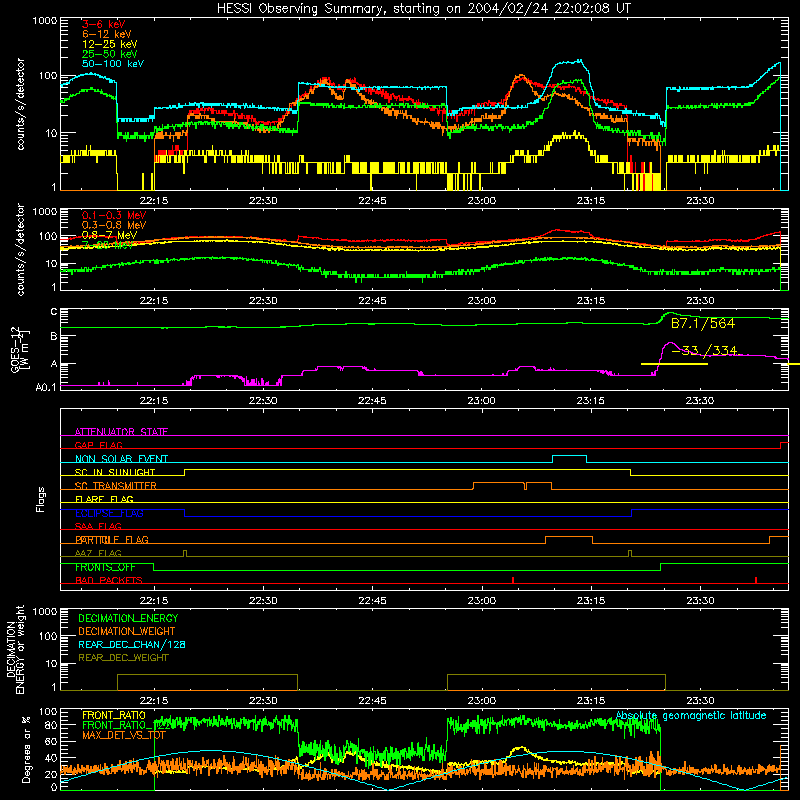Select the REAR_DEC_CHAN/128 legend label
800x800 pixels.
click(x=132, y=645)
